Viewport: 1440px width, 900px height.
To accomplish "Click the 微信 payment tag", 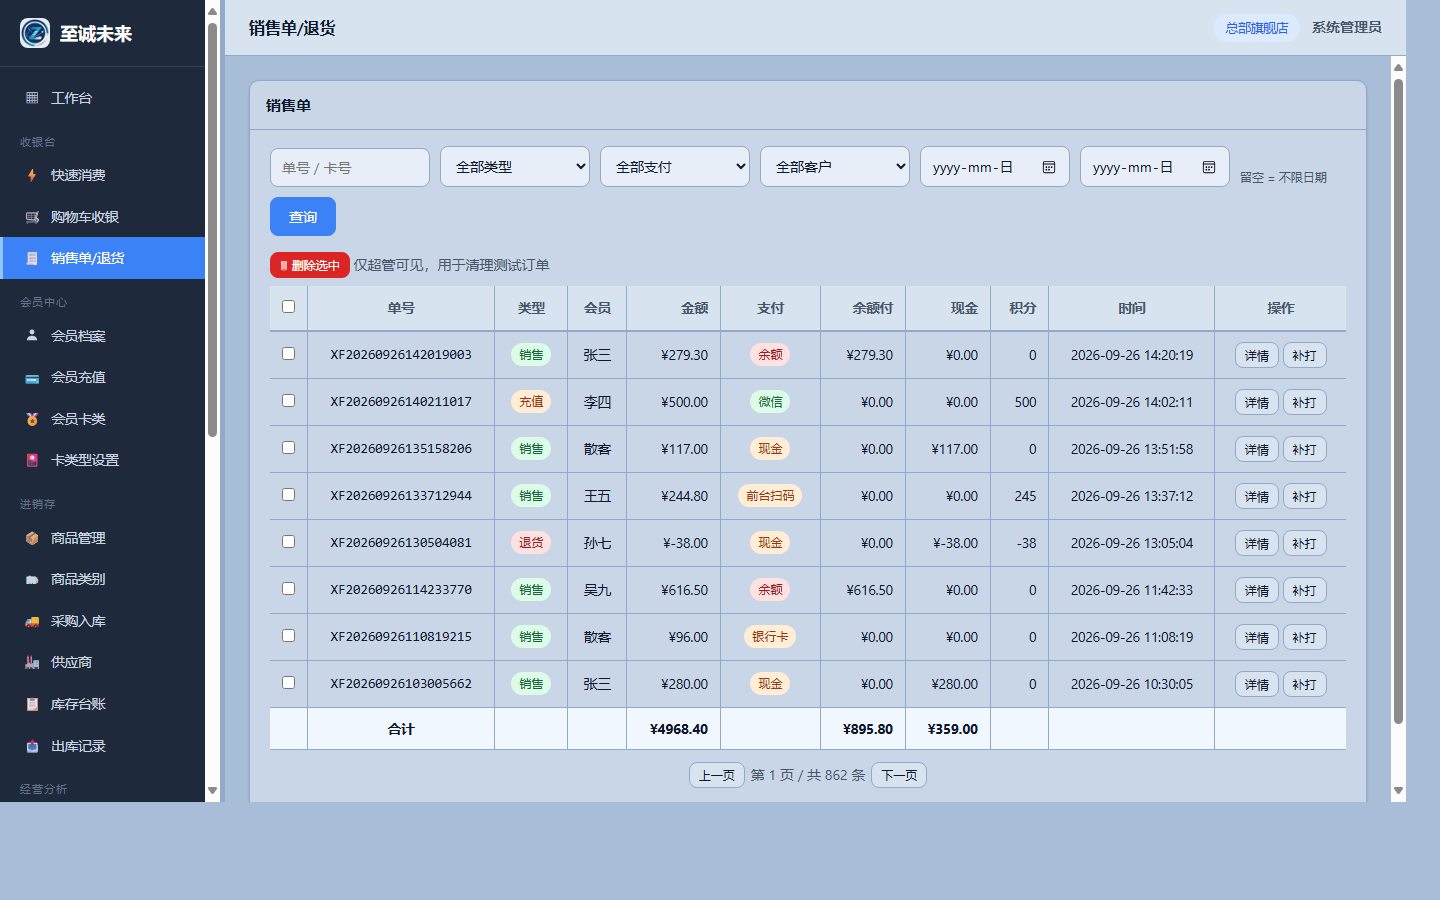I will [x=770, y=402].
